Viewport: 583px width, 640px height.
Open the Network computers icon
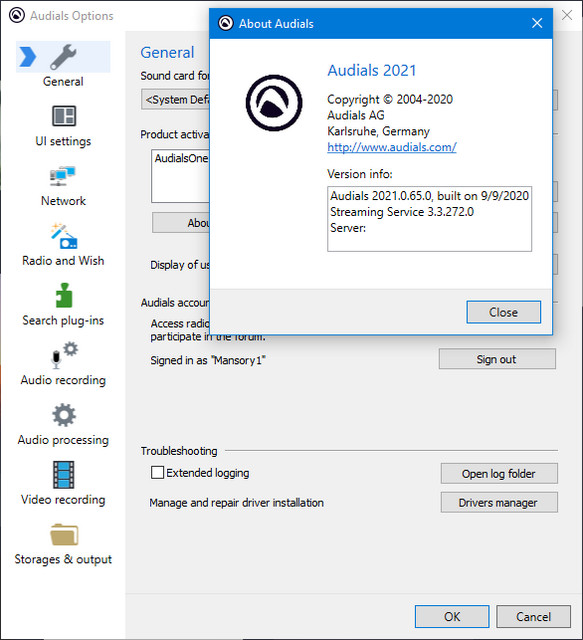click(x=62, y=176)
